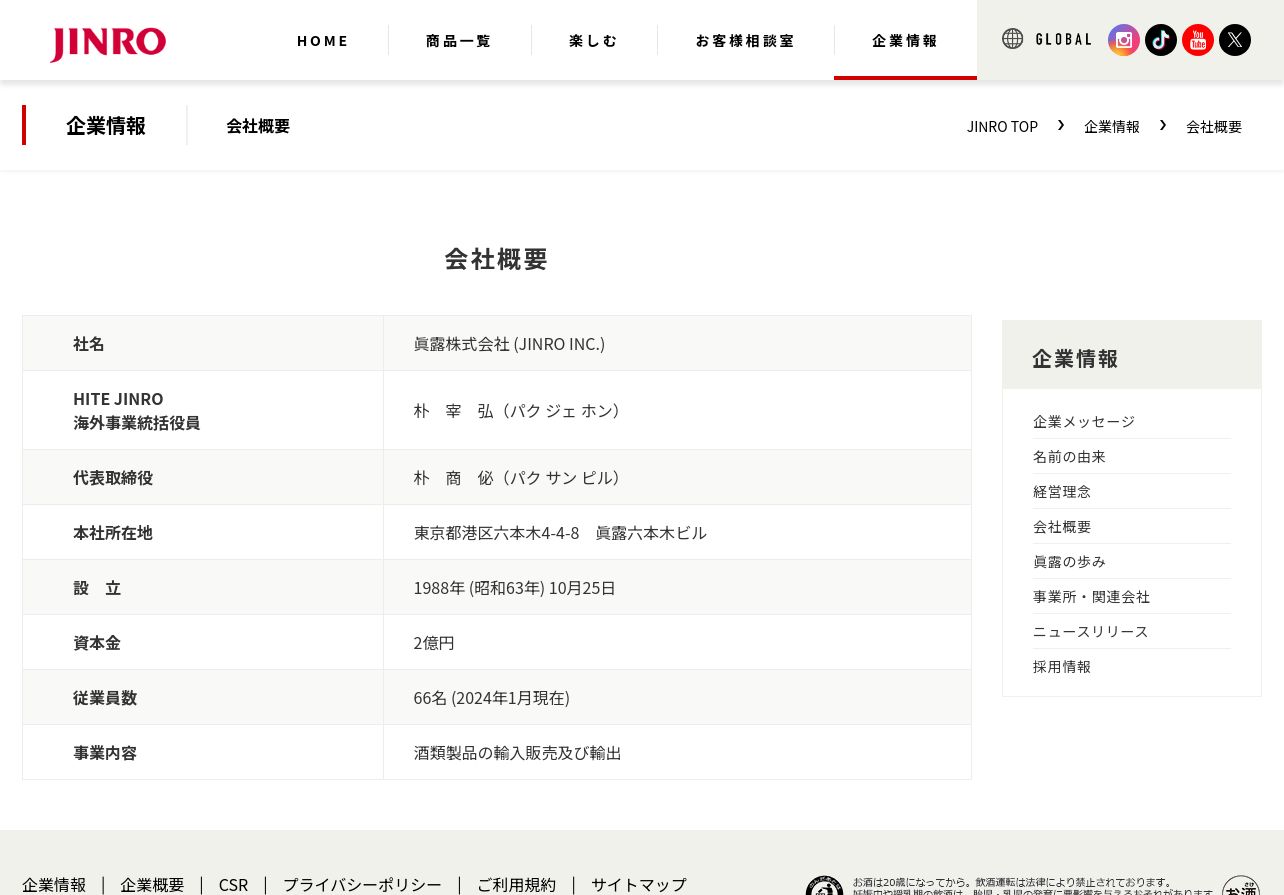The height and width of the screenshot is (895, 1284).
Task: Click the JINRO TOP breadcrumb
Action: tap(1002, 127)
